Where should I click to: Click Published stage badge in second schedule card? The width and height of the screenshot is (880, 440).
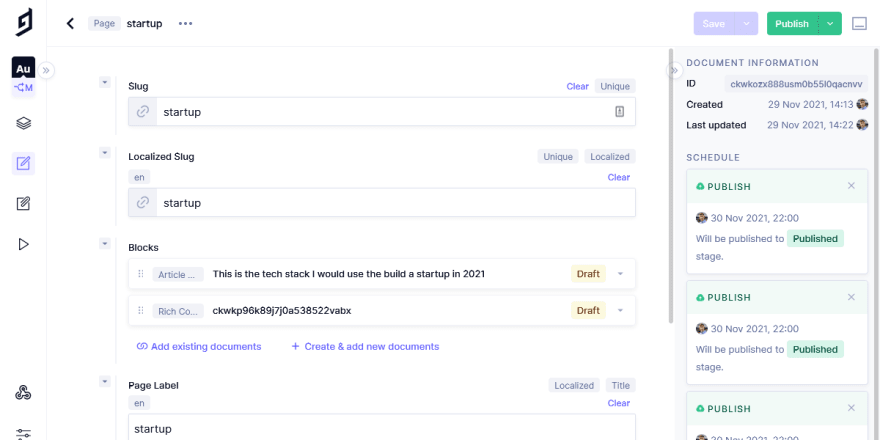(815, 349)
